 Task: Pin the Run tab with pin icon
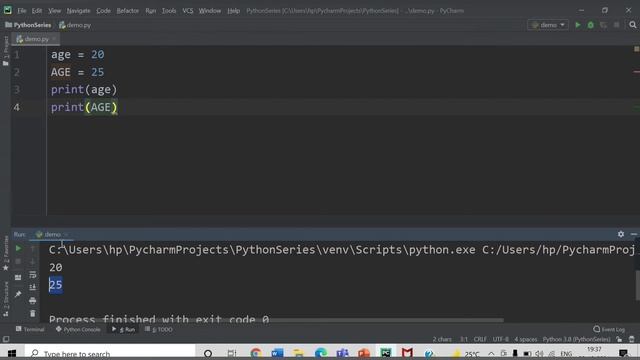[x=18, y=294]
